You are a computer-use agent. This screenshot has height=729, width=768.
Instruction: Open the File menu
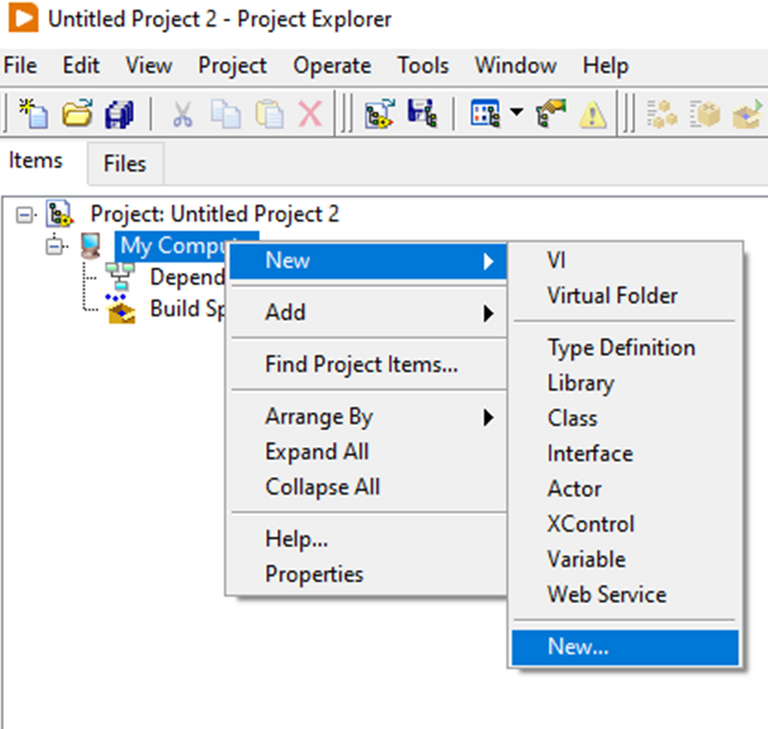pos(20,65)
